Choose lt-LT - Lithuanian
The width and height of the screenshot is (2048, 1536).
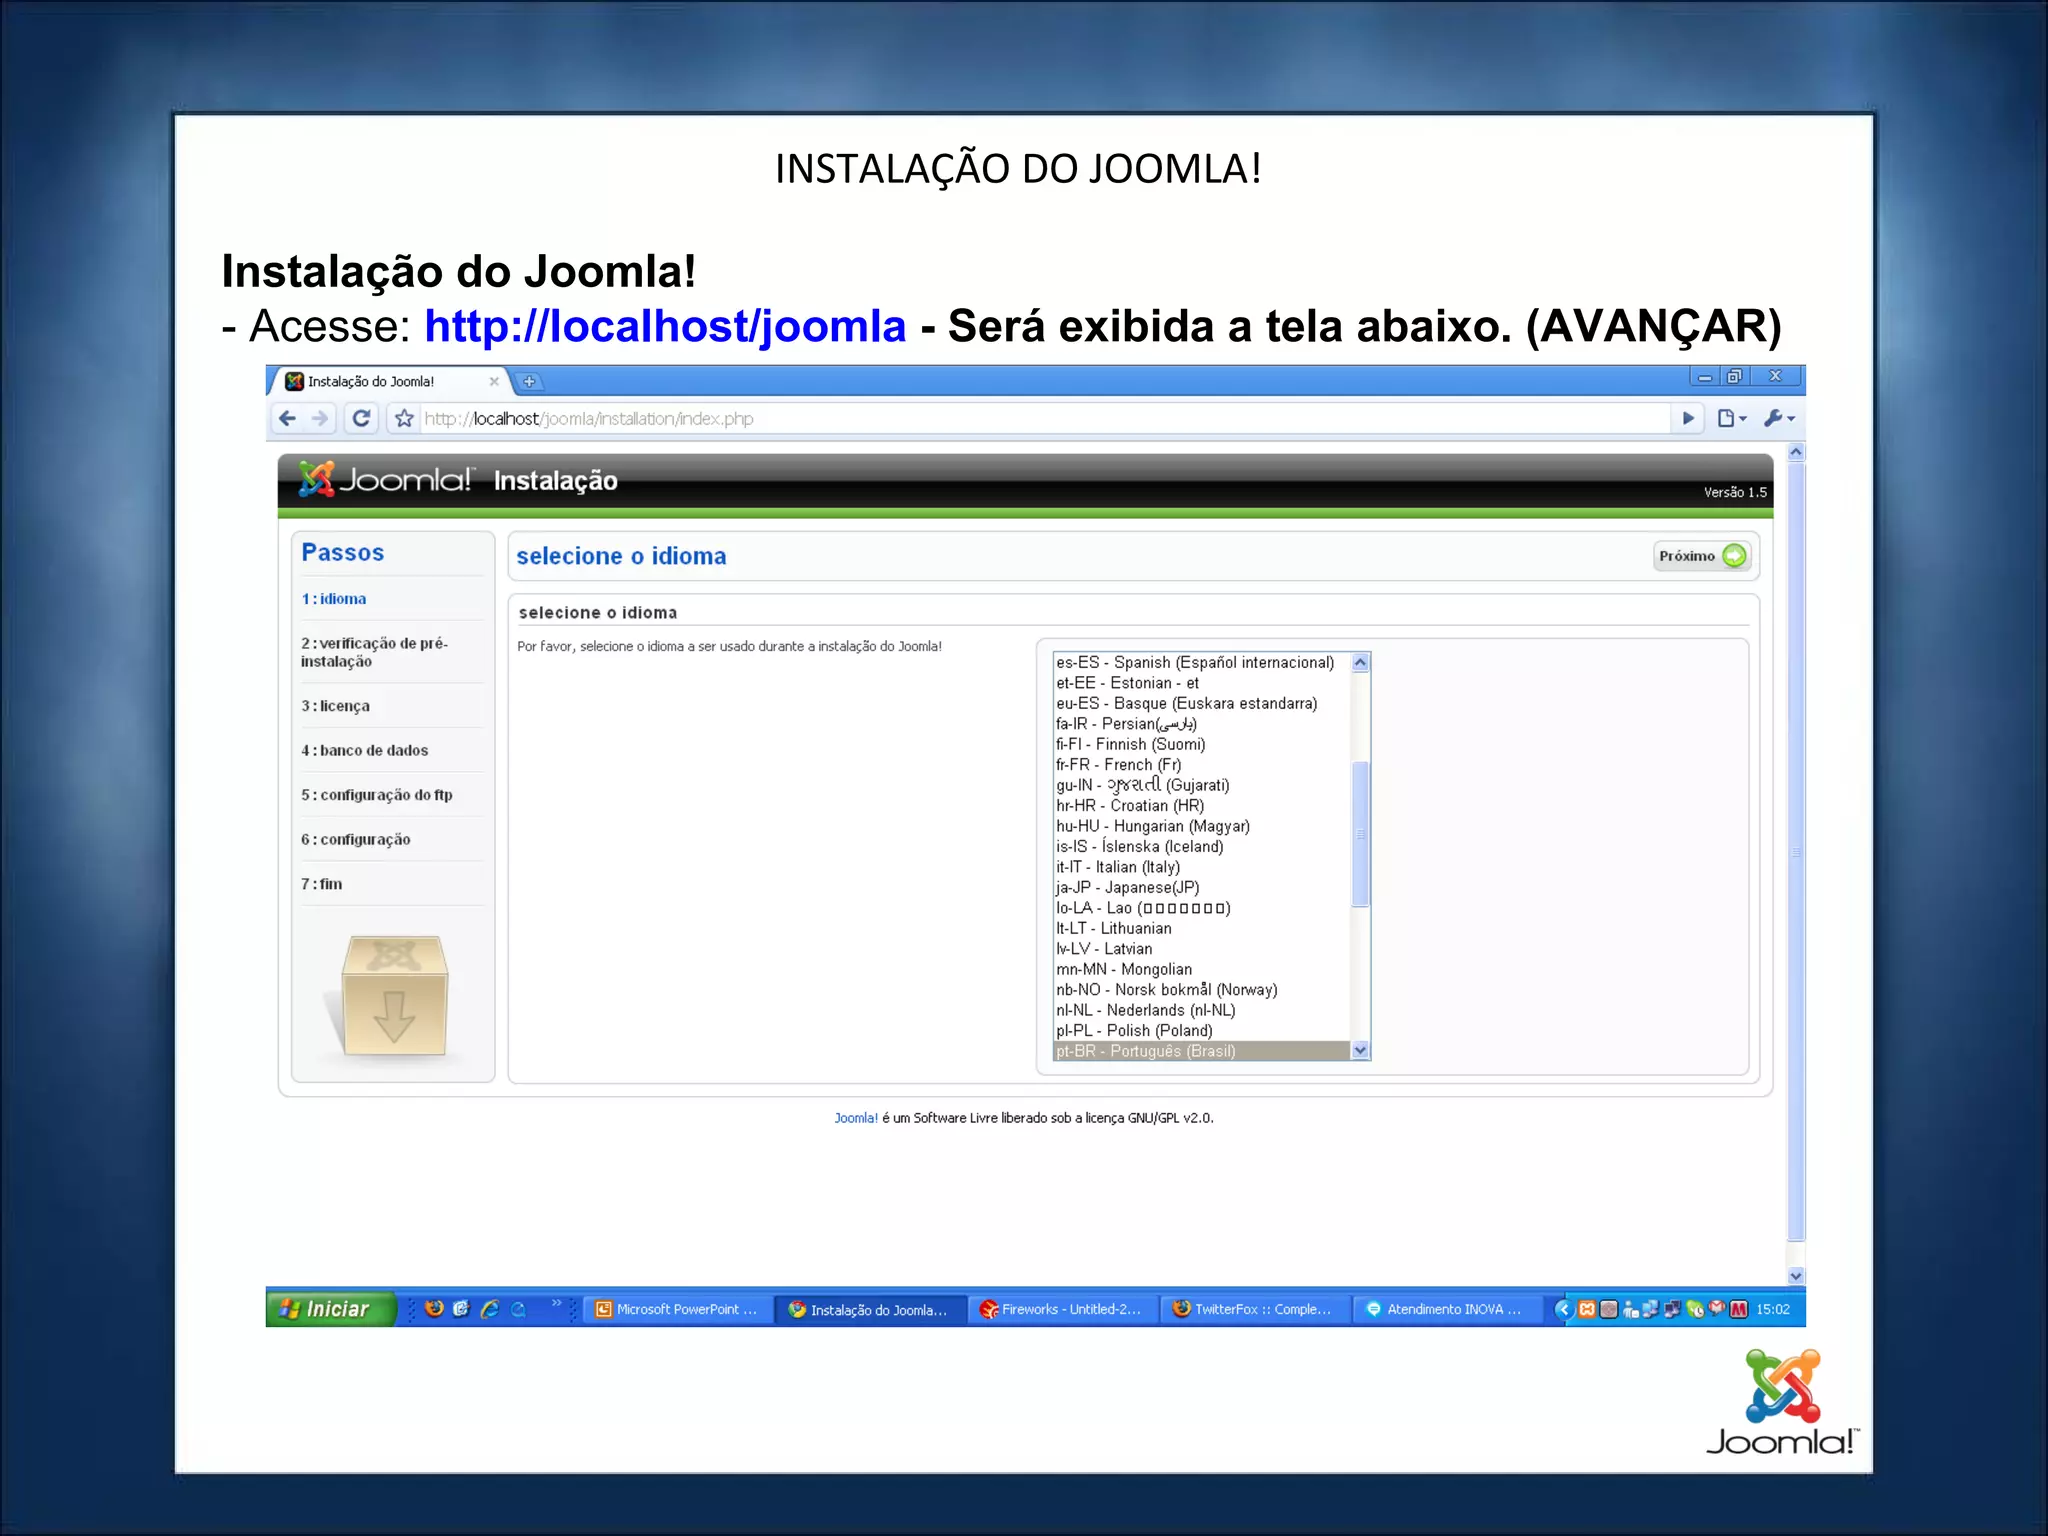point(1201,929)
